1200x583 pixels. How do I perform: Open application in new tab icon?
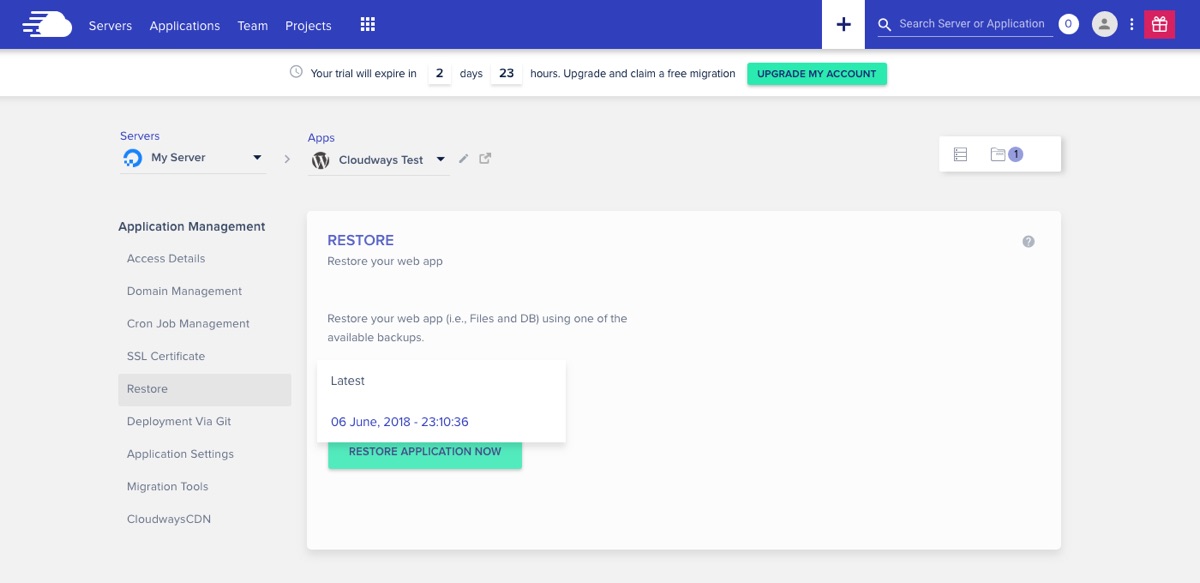pyautogui.click(x=485, y=158)
